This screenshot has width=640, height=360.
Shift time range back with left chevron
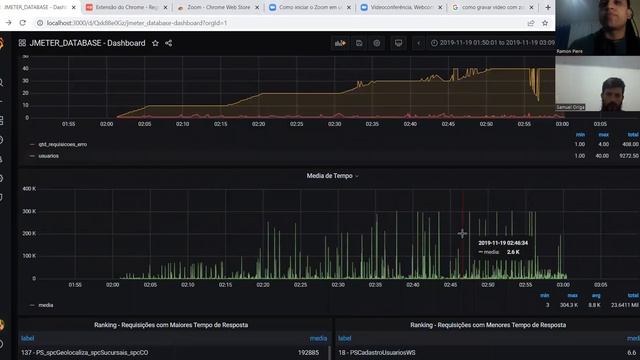pyautogui.click(x=418, y=43)
